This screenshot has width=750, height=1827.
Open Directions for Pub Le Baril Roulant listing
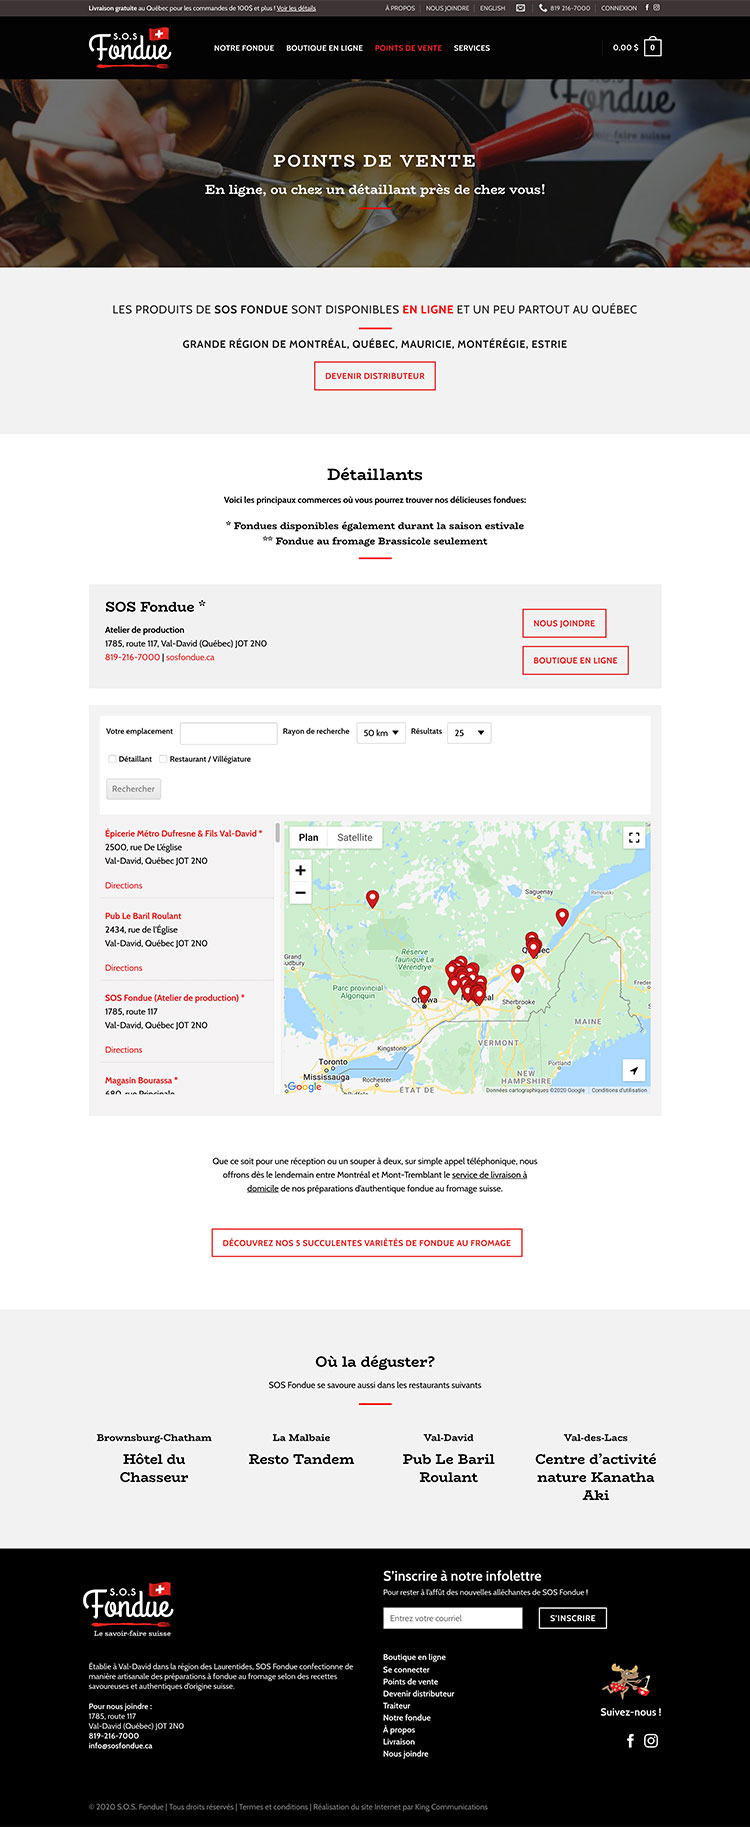click(x=124, y=968)
